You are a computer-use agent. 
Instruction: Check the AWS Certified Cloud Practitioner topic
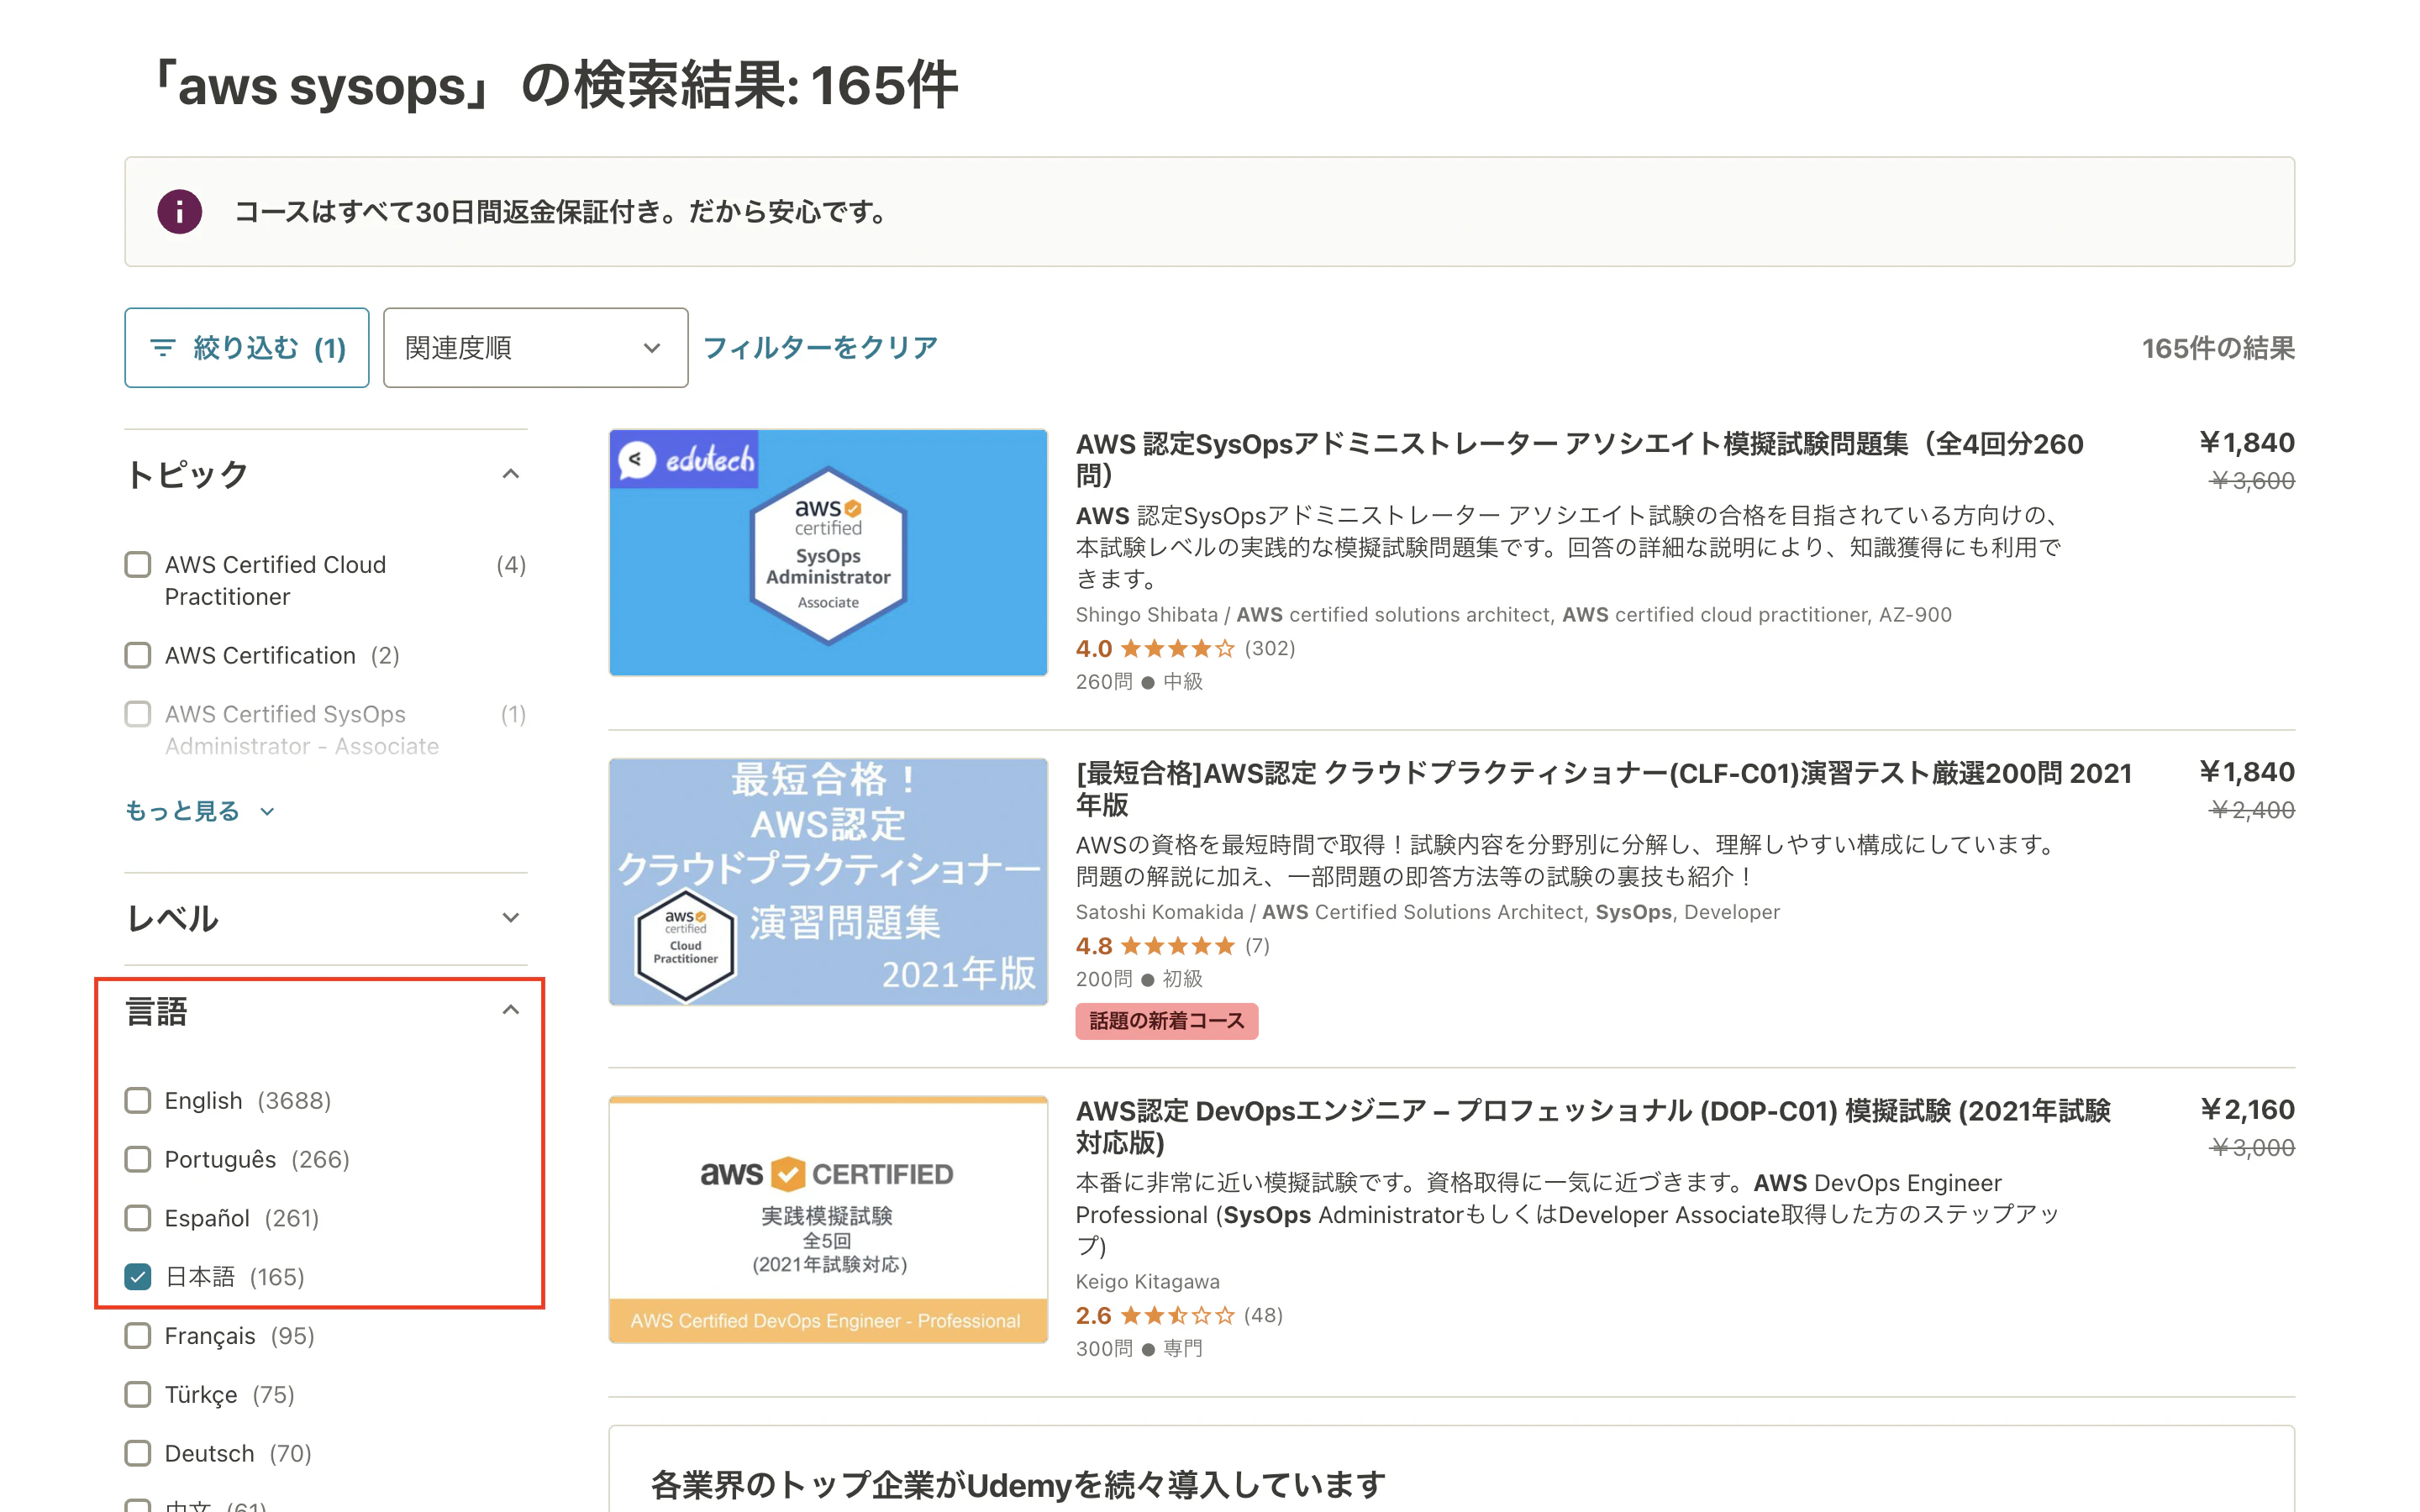[x=138, y=565]
